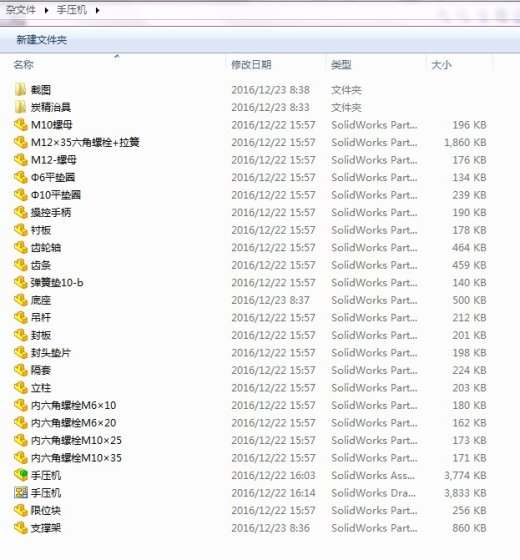This screenshot has height=560, width=520.
Task: Click the size value 459 KB
Action: 469,265
